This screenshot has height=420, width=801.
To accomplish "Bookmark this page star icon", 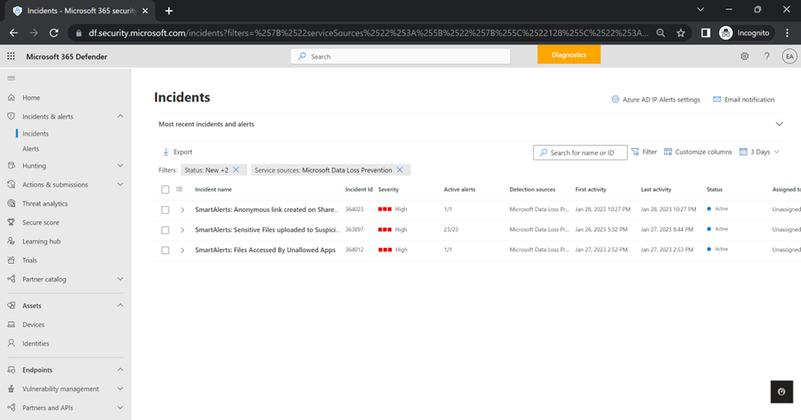I will (680, 33).
